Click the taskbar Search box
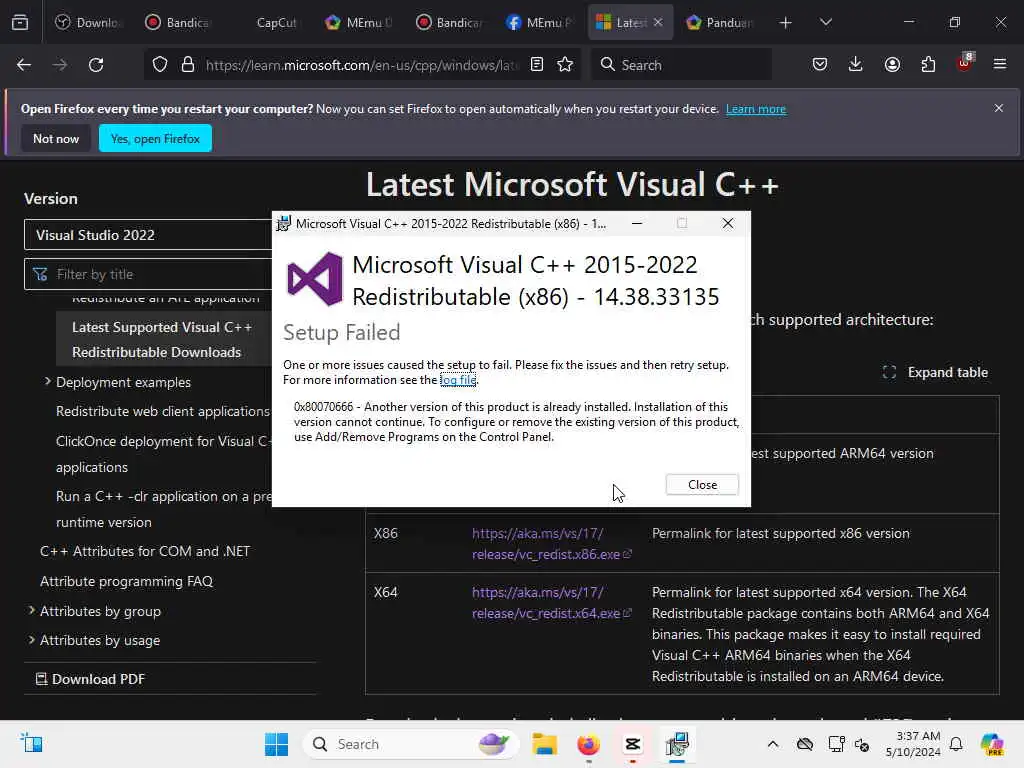This screenshot has height=768, width=1024. click(x=411, y=744)
